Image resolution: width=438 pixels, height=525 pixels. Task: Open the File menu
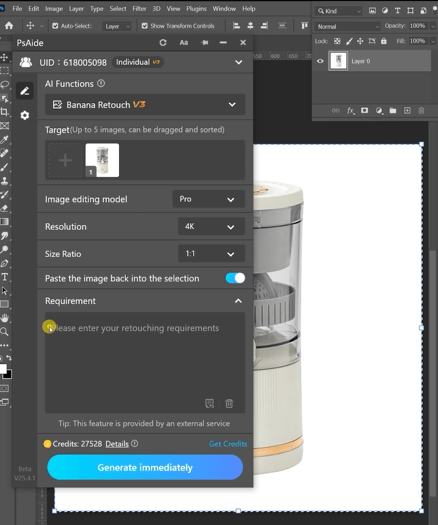click(x=17, y=9)
